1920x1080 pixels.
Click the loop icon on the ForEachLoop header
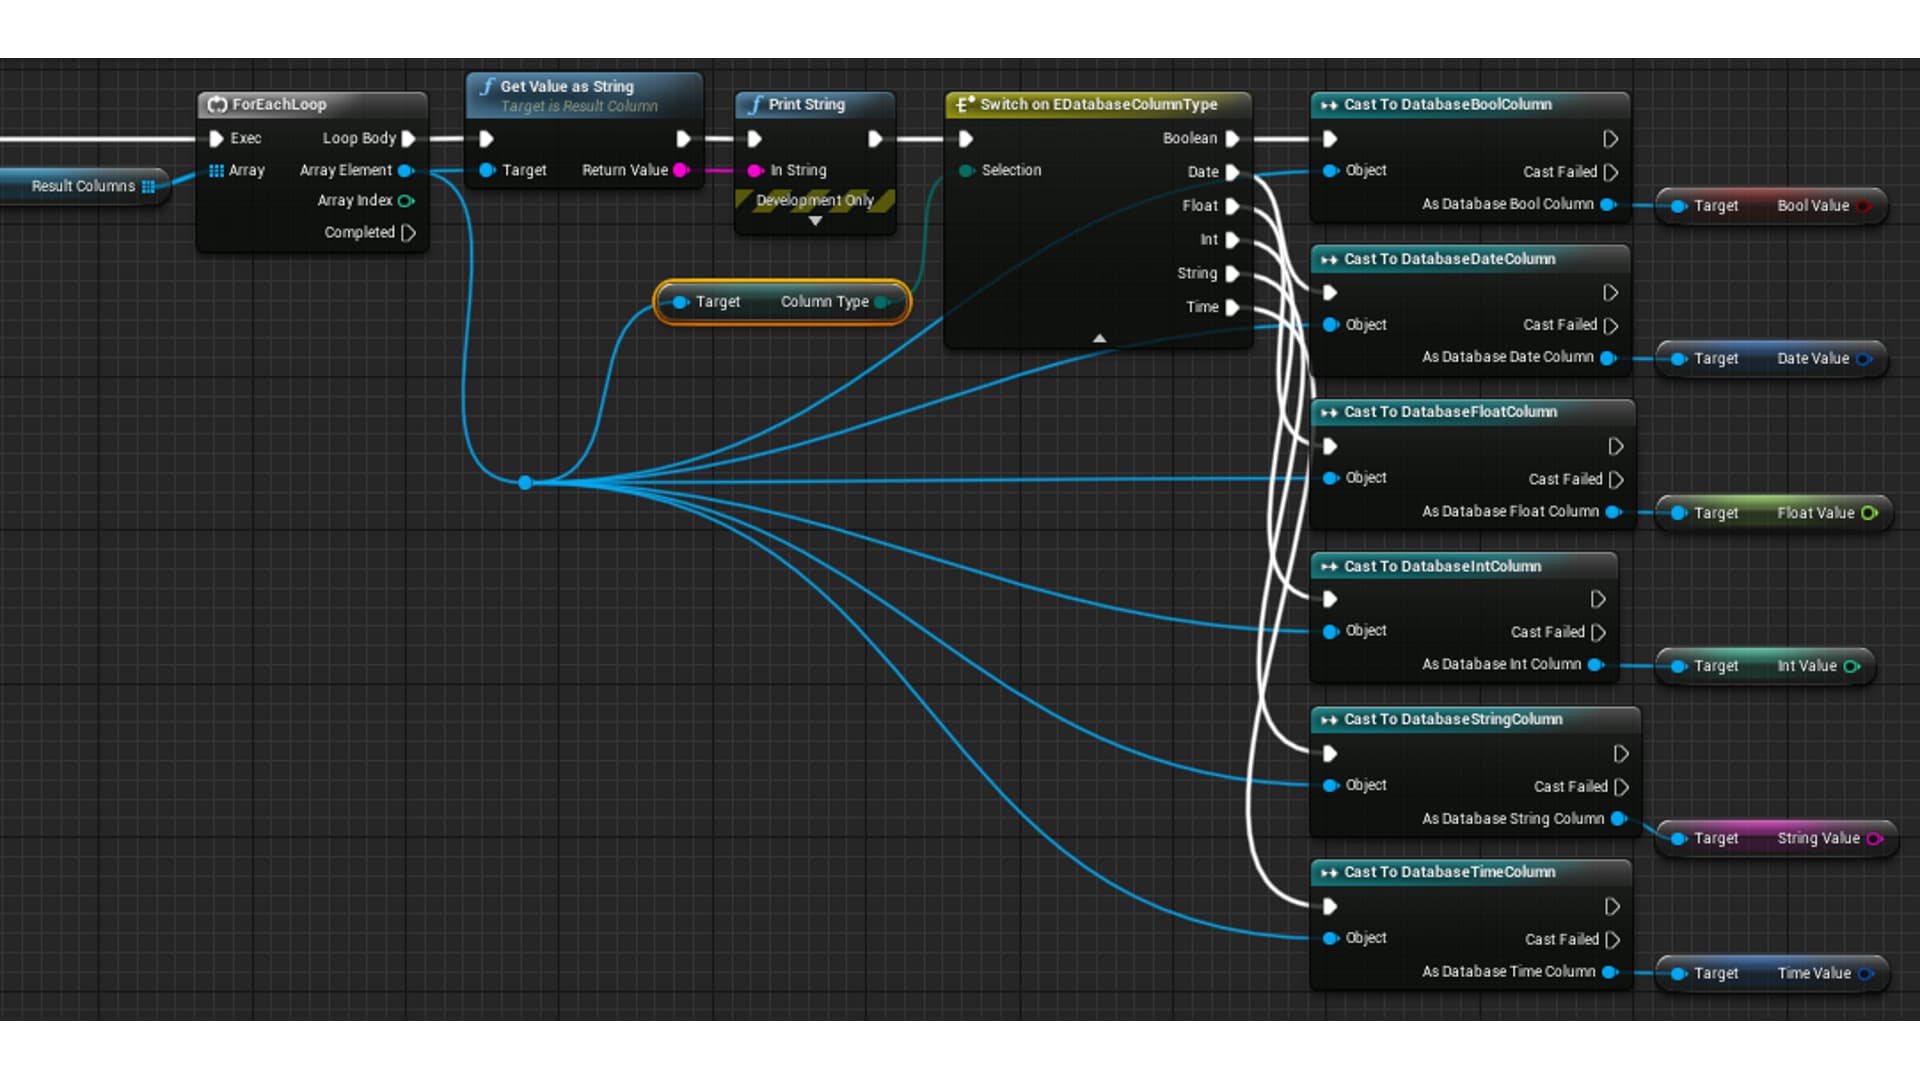pyautogui.click(x=216, y=104)
